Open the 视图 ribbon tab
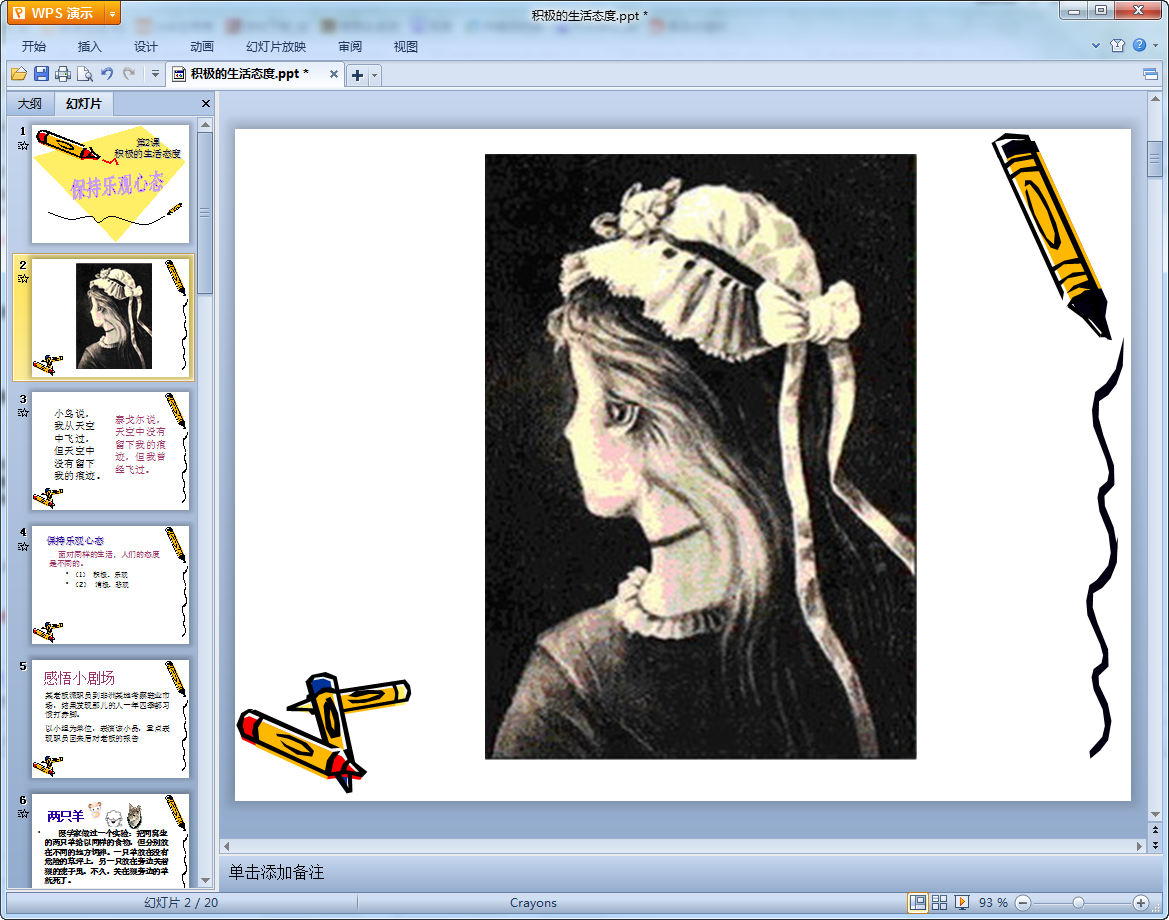Viewport: 1169px width, 920px height. [x=406, y=46]
